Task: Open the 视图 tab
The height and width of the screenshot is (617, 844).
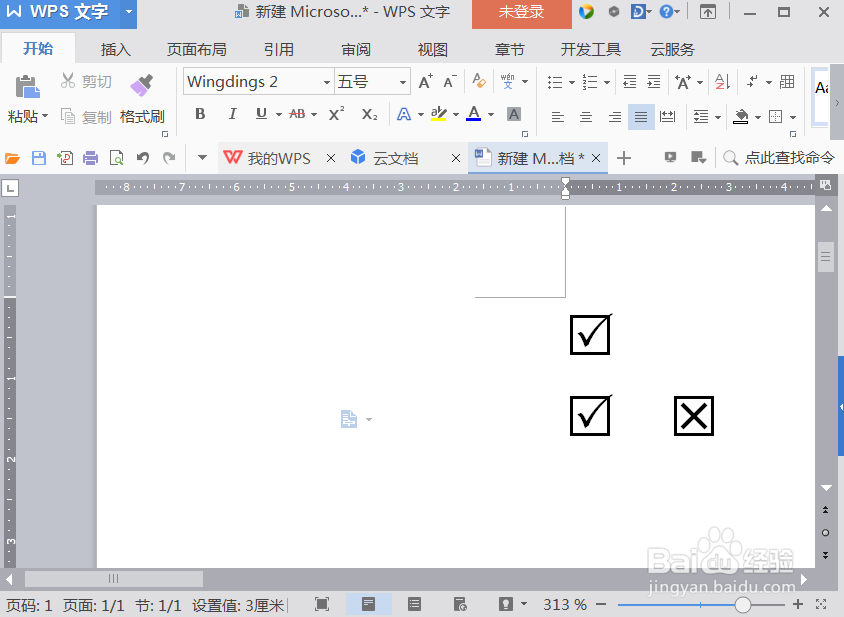Action: coord(433,50)
